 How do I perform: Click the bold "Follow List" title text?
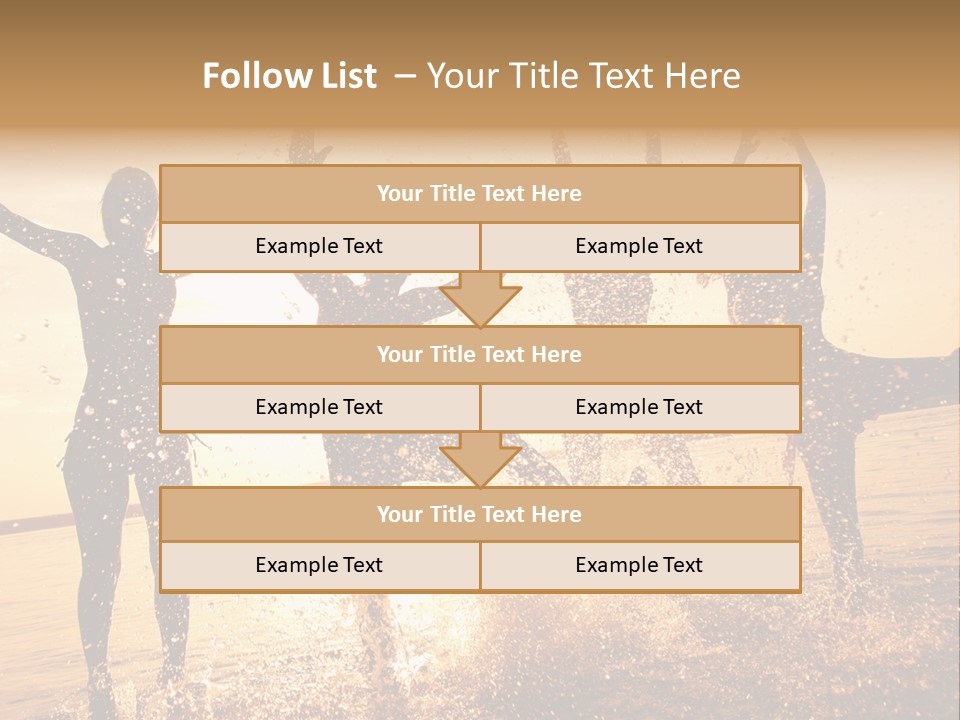click(x=290, y=76)
